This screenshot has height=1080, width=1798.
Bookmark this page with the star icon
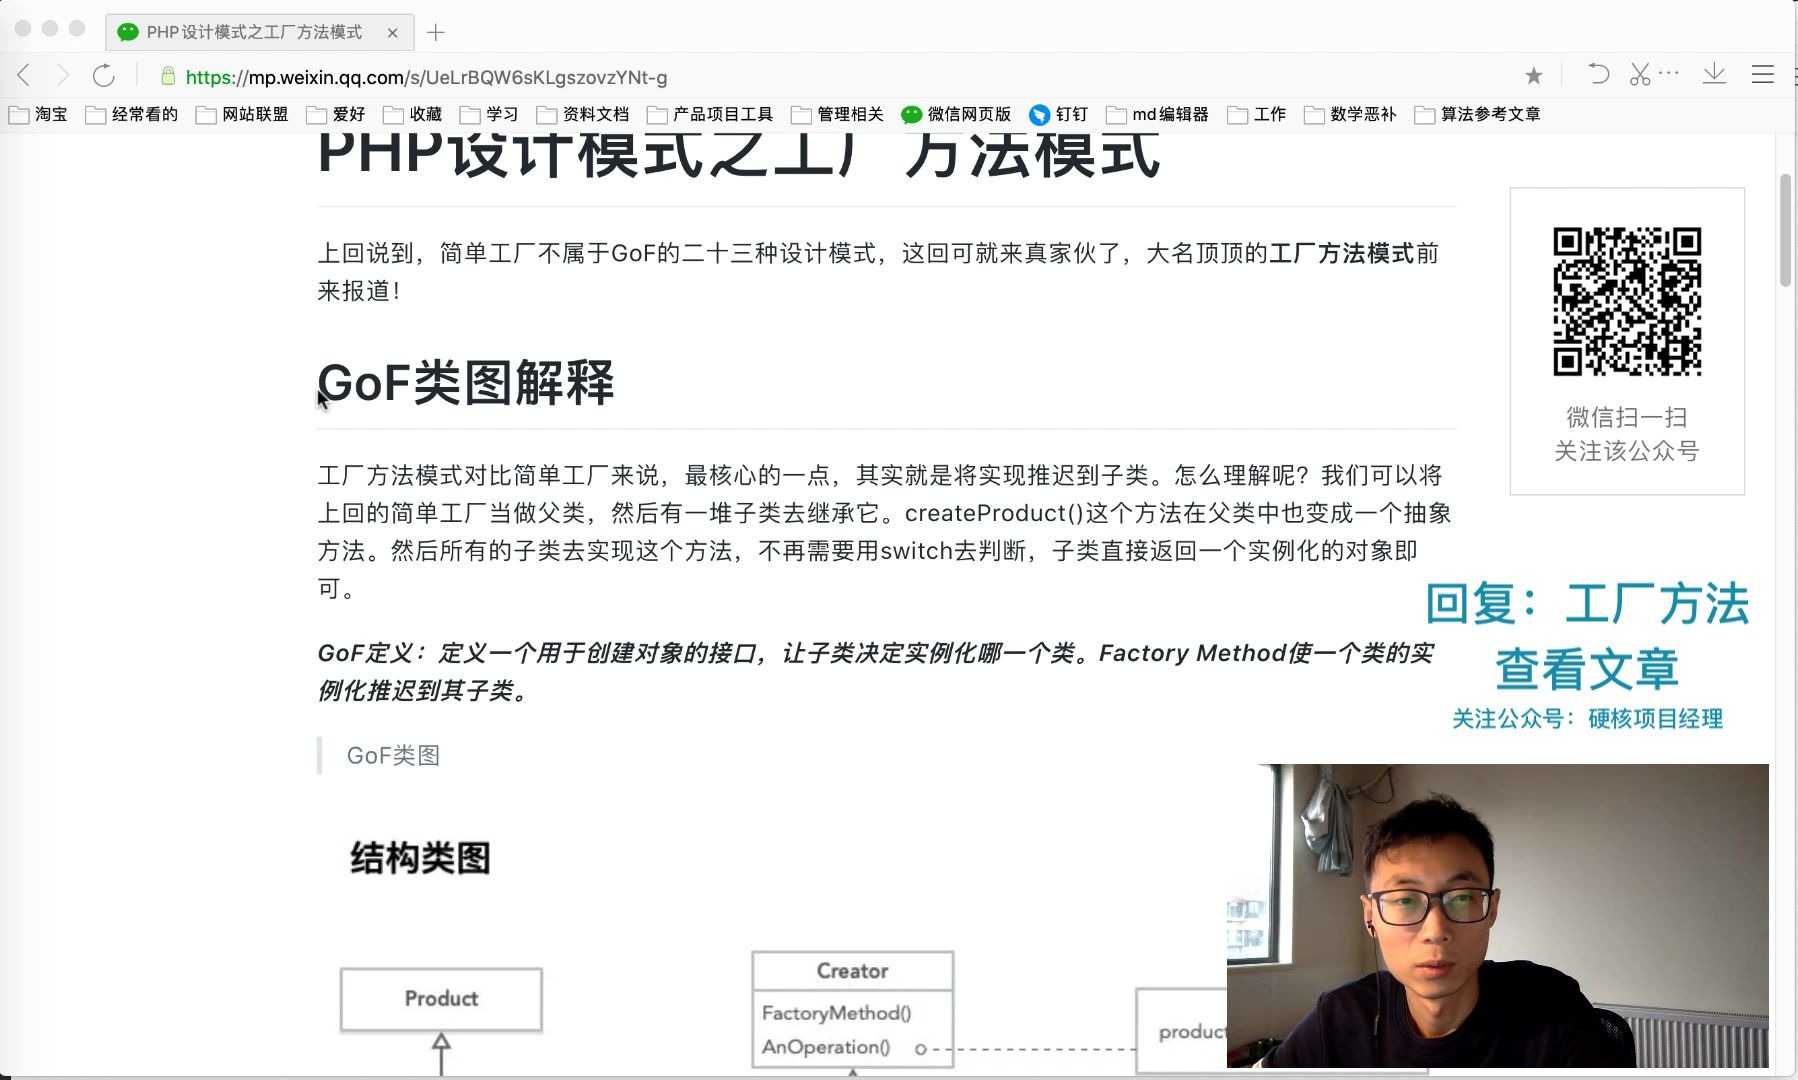click(1534, 75)
